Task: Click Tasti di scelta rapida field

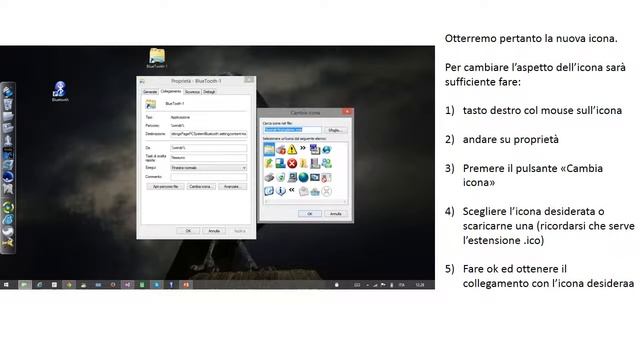Action: [209, 158]
